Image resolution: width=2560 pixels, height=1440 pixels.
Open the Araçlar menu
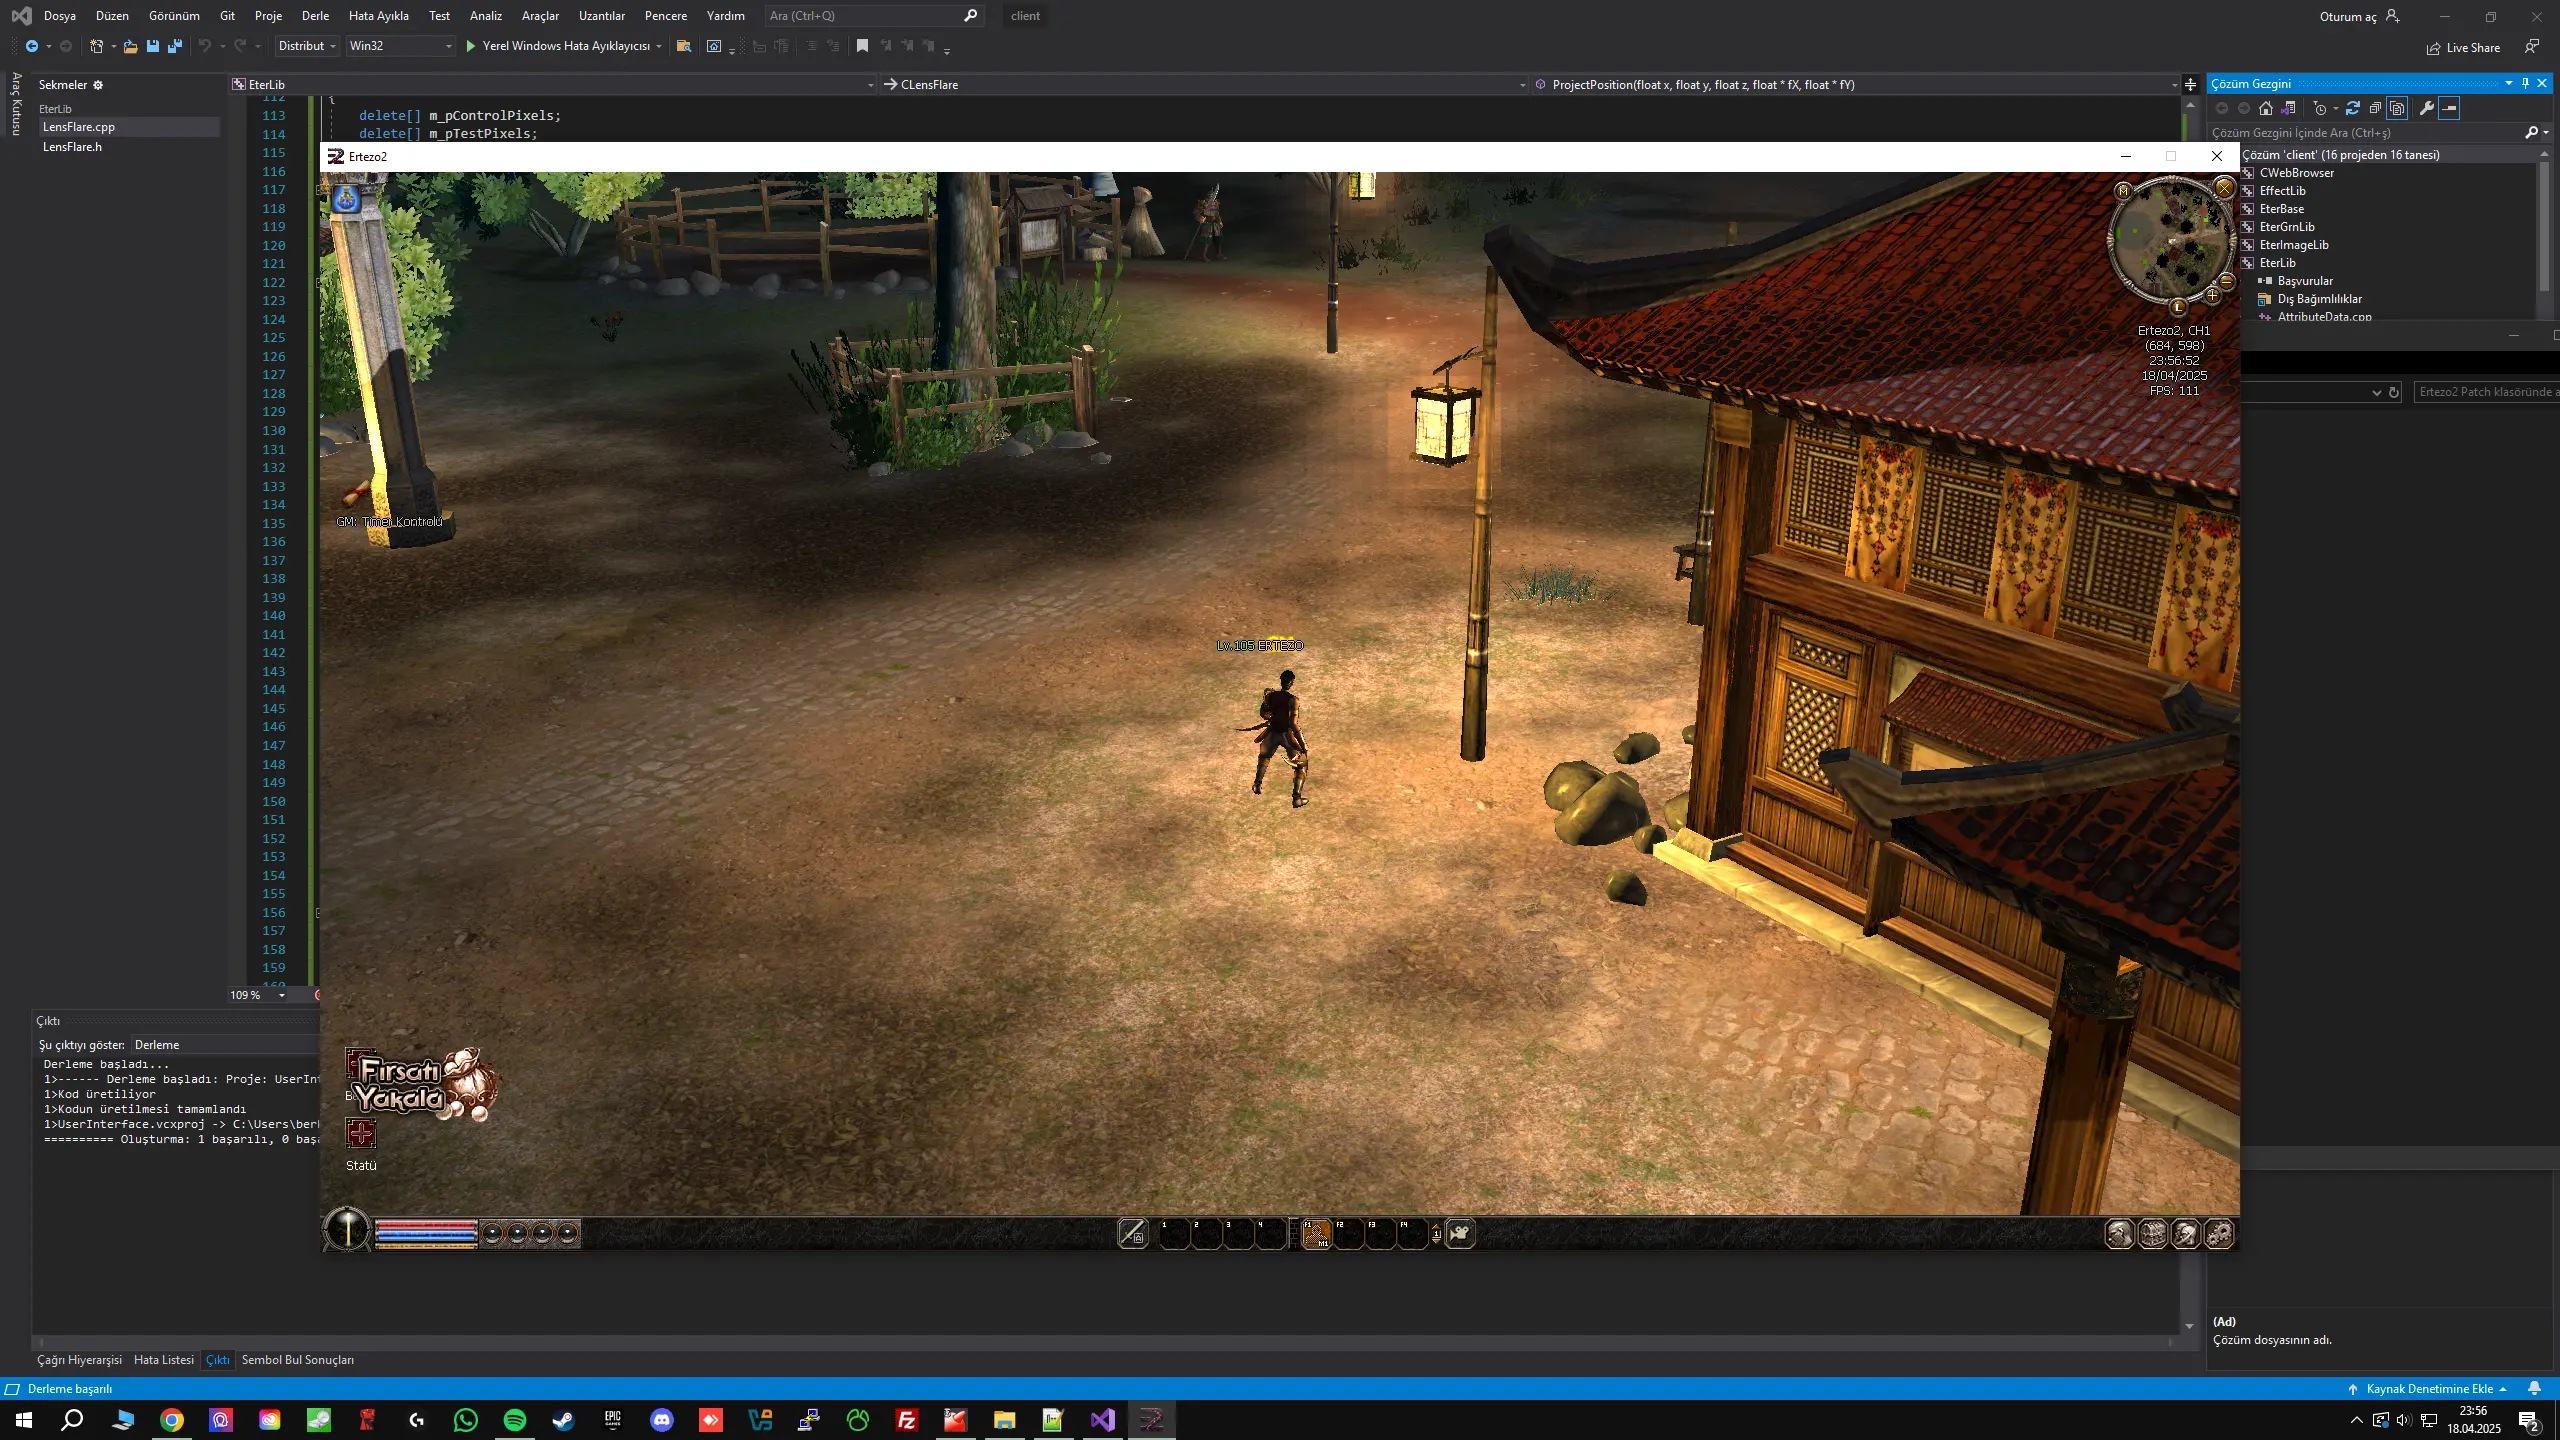pyautogui.click(x=540, y=16)
